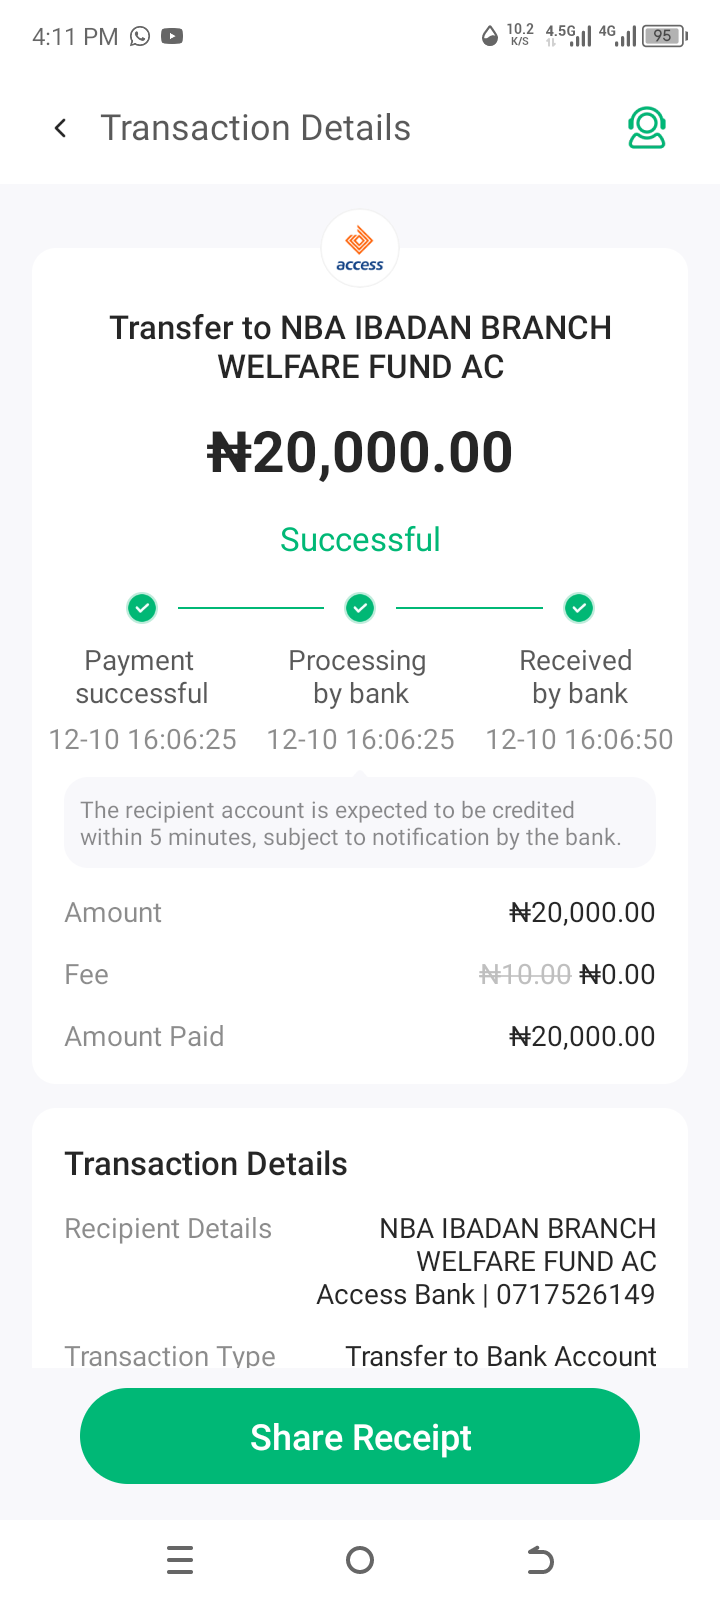This screenshot has width=720, height=1600.
Task: Tap the crossed-out ₦10.00 fee
Action: (525, 974)
